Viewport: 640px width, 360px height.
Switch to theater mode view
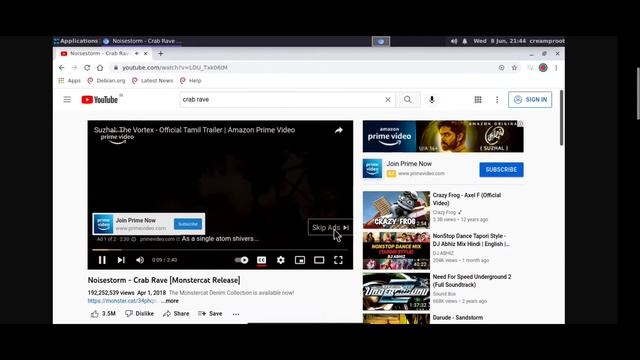point(319,260)
